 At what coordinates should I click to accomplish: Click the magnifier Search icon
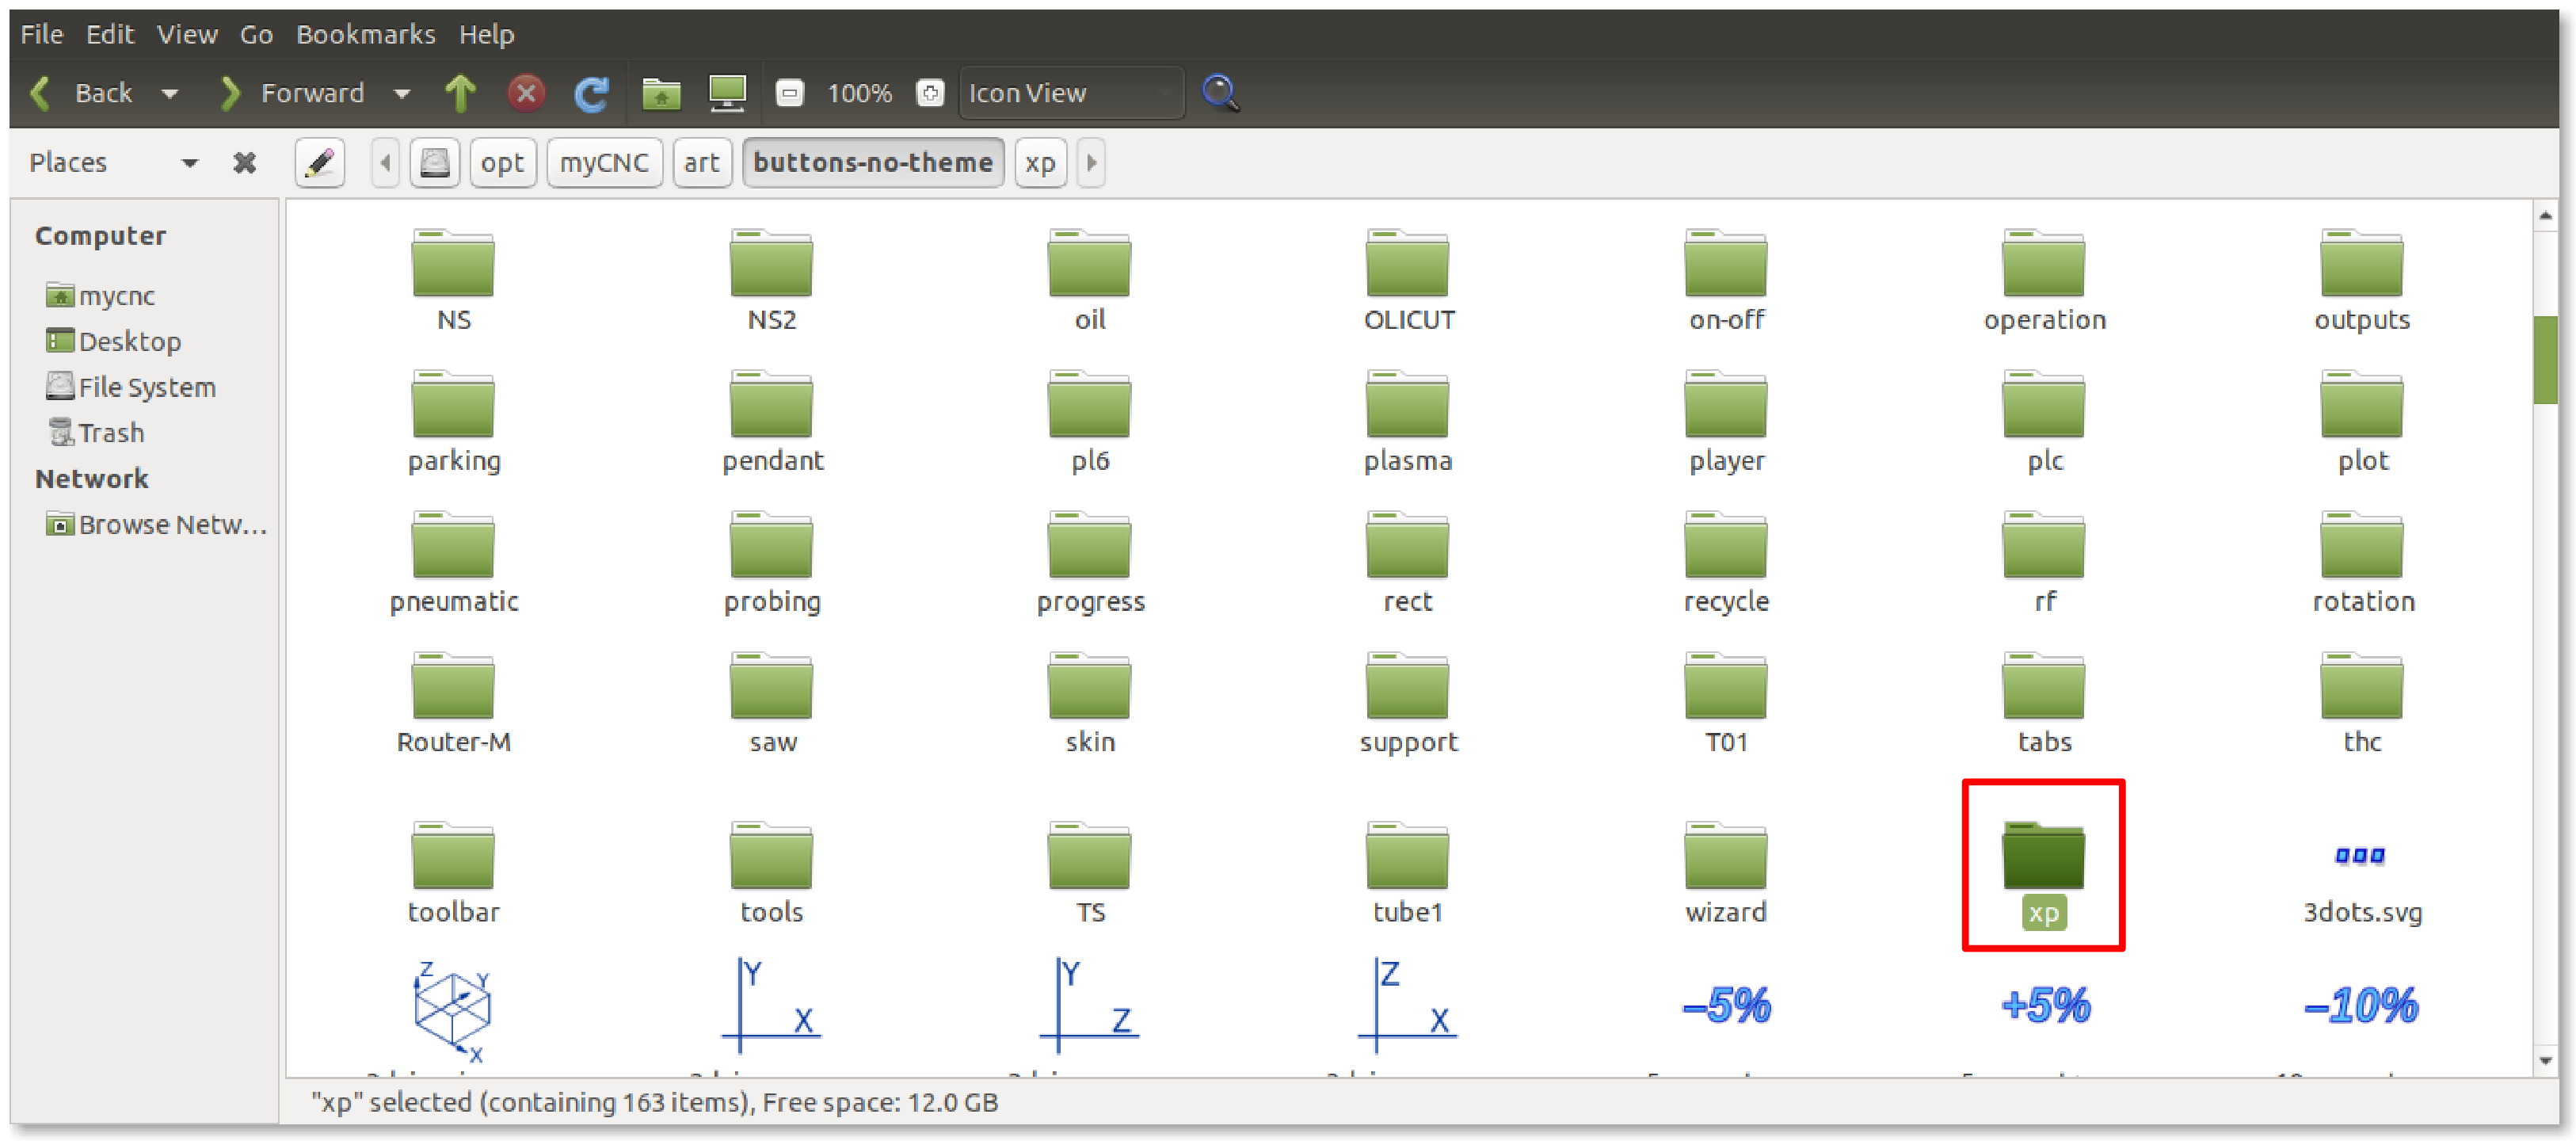1220,93
